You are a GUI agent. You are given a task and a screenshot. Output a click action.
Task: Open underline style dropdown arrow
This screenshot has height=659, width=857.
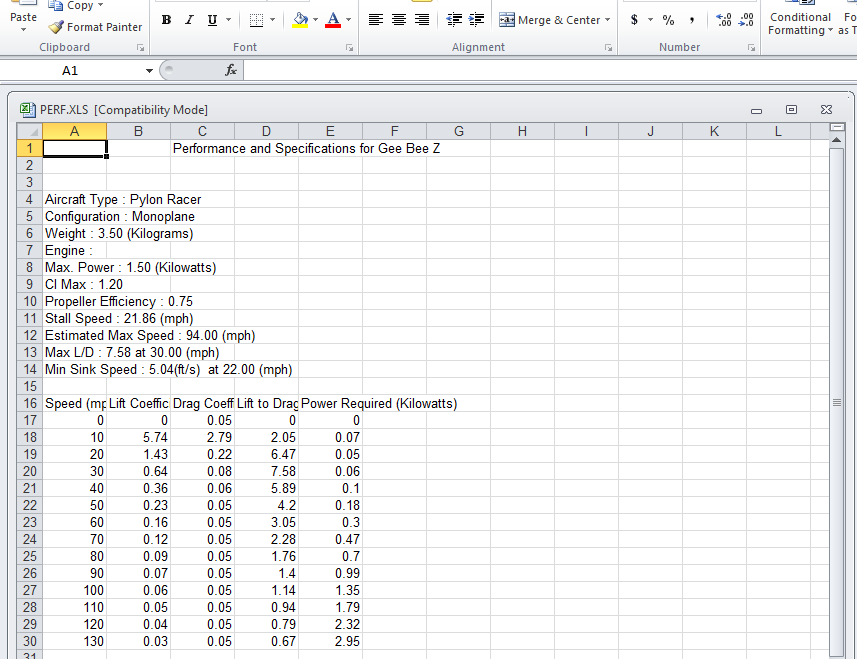[x=228, y=20]
